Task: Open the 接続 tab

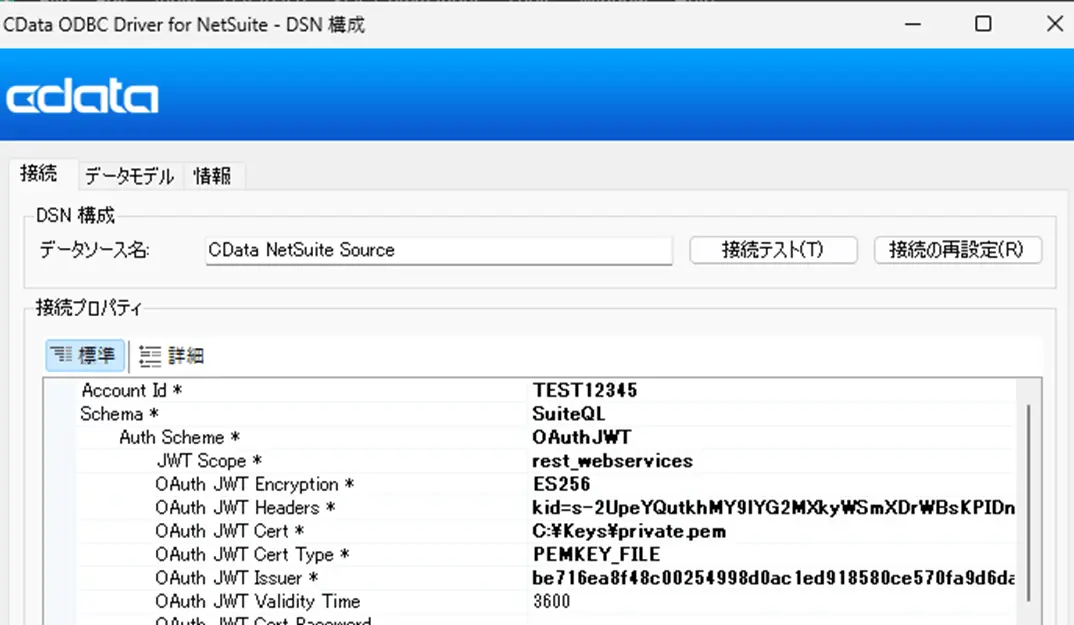Action: [x=39, y=174]
